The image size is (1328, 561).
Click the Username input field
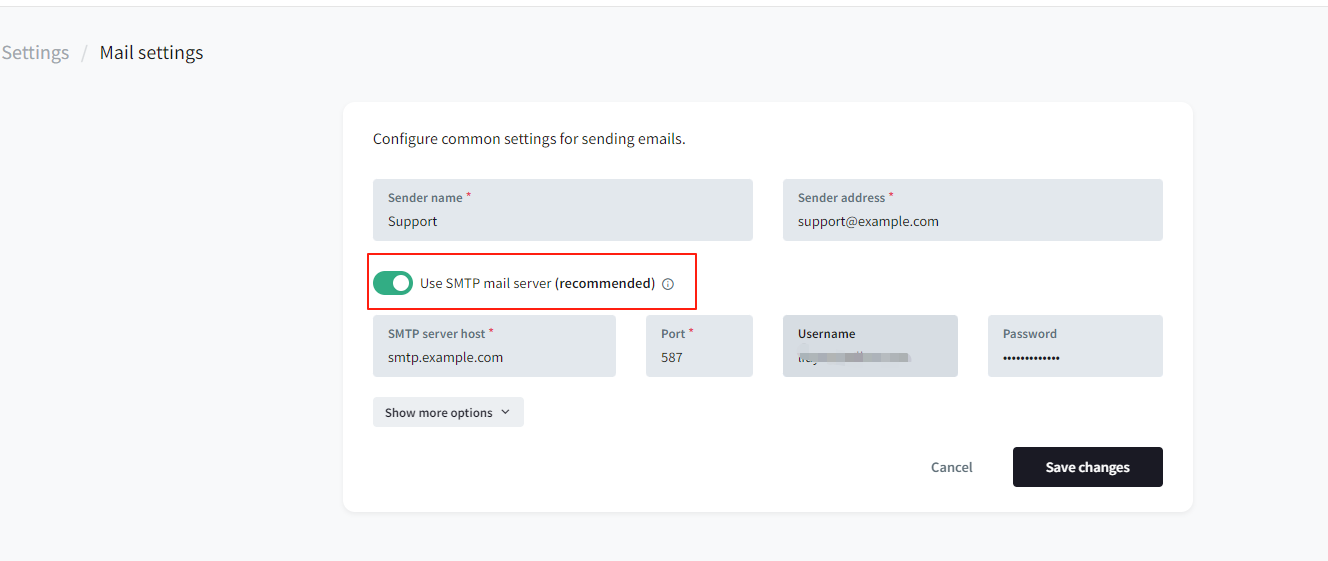pos(870,346)
